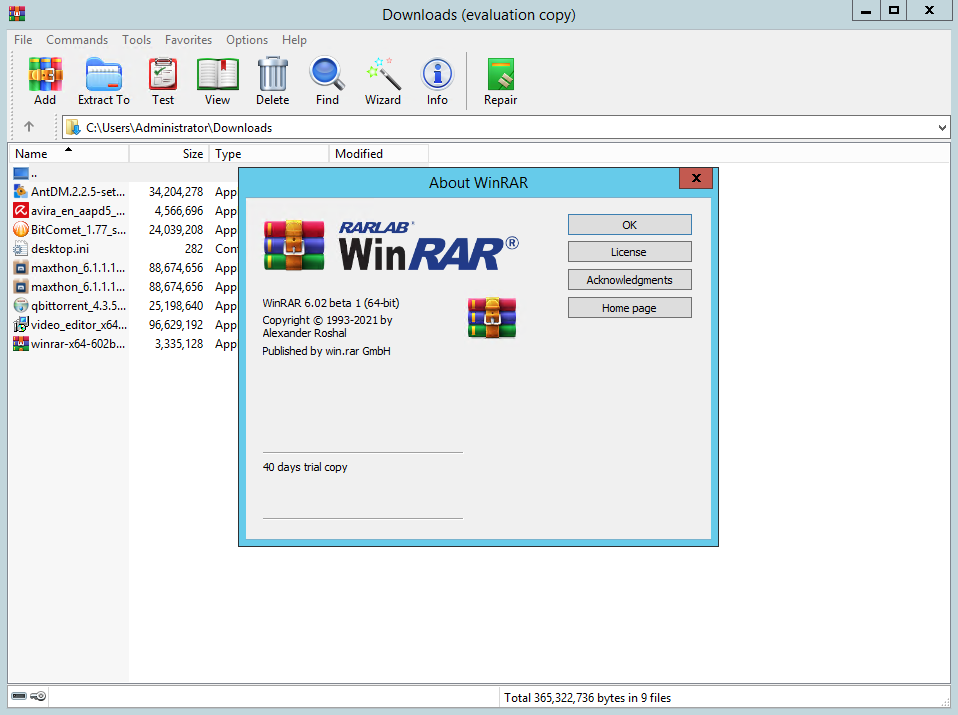Click the avira file icon
The width and height of the screenshot is (958, 715).
21,211
